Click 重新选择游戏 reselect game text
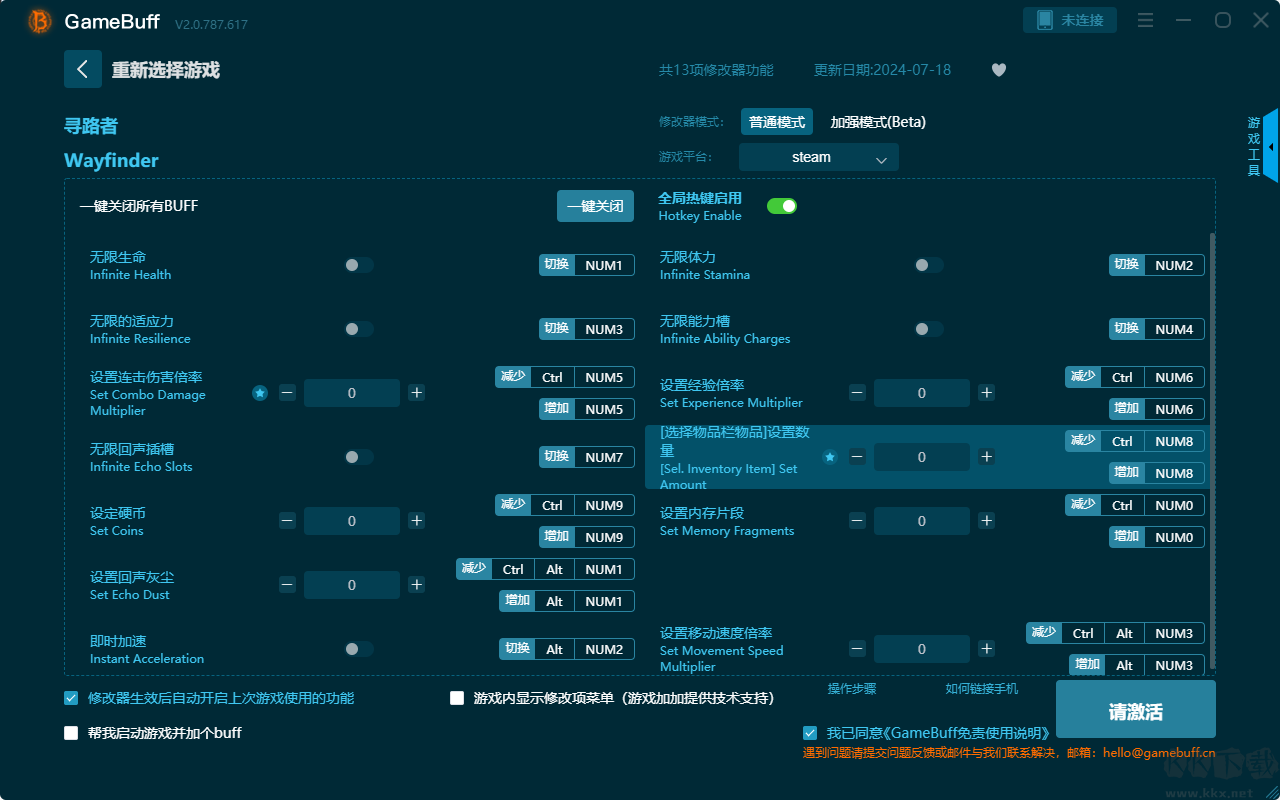This screenshot has width=1280, height=800. 166,70
